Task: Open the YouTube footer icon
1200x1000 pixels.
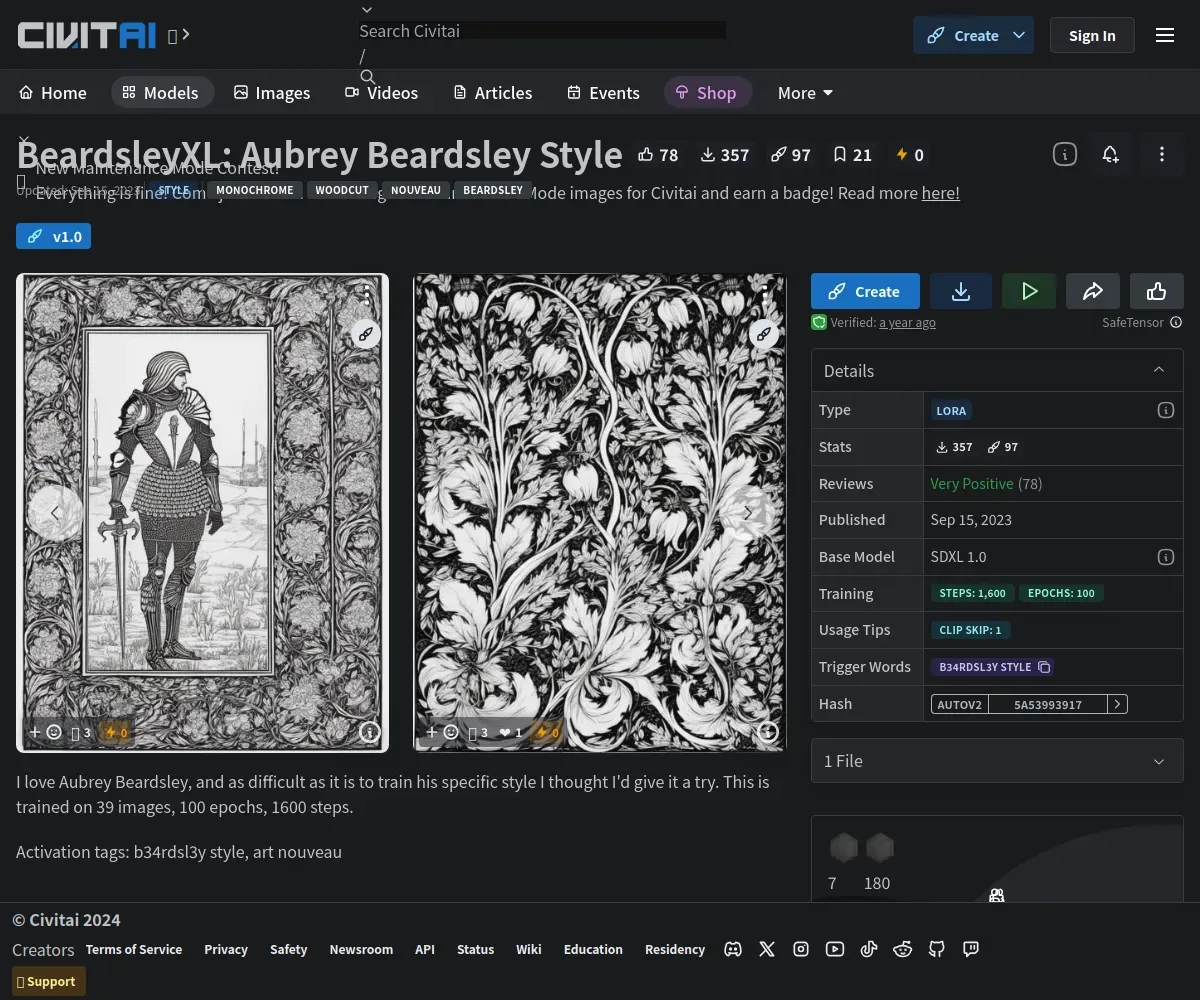Action: 835,949
